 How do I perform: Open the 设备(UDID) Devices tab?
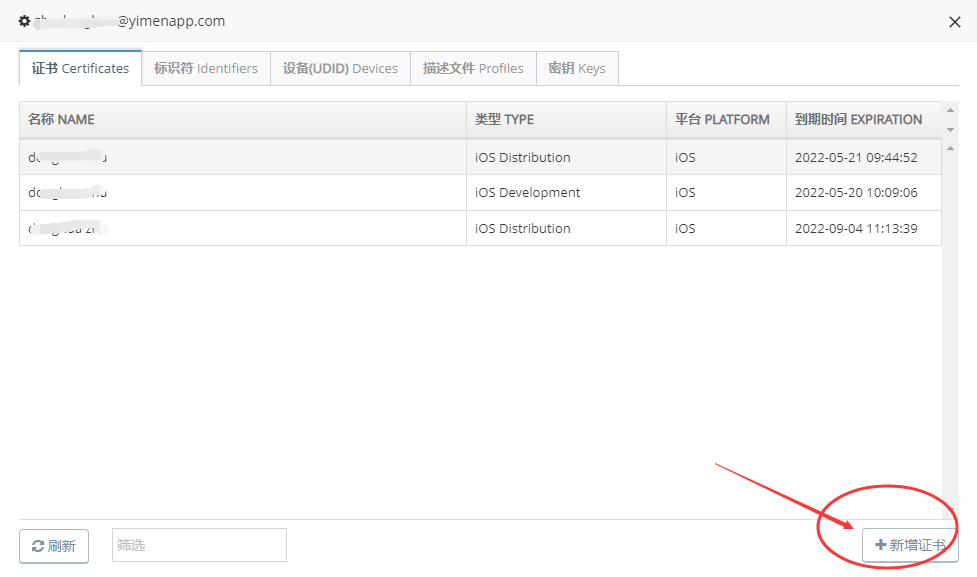pos(340,68)
